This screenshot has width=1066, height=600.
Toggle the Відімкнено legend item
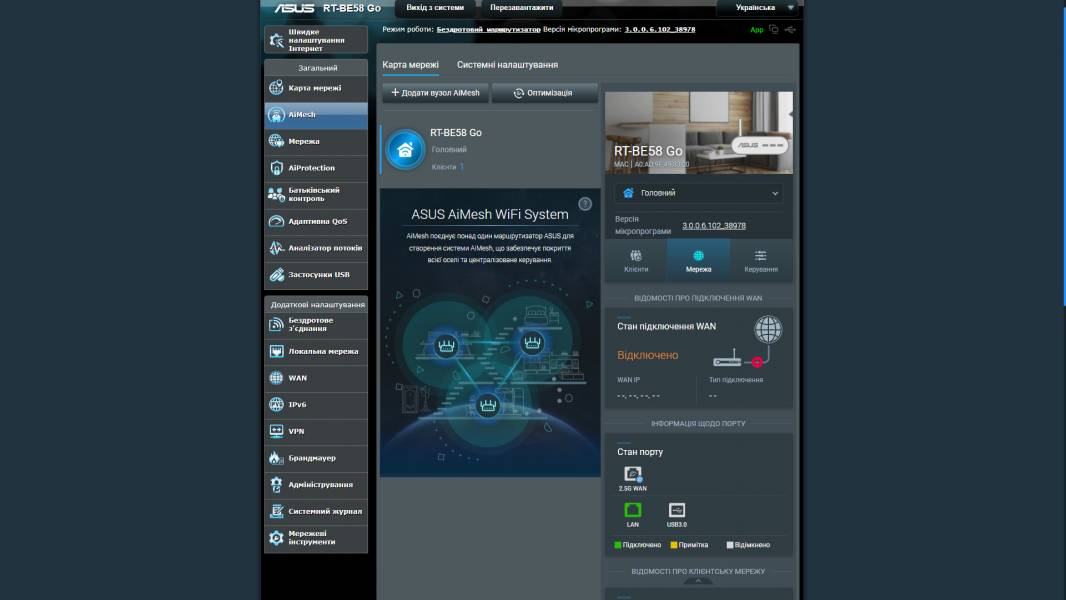747,544
